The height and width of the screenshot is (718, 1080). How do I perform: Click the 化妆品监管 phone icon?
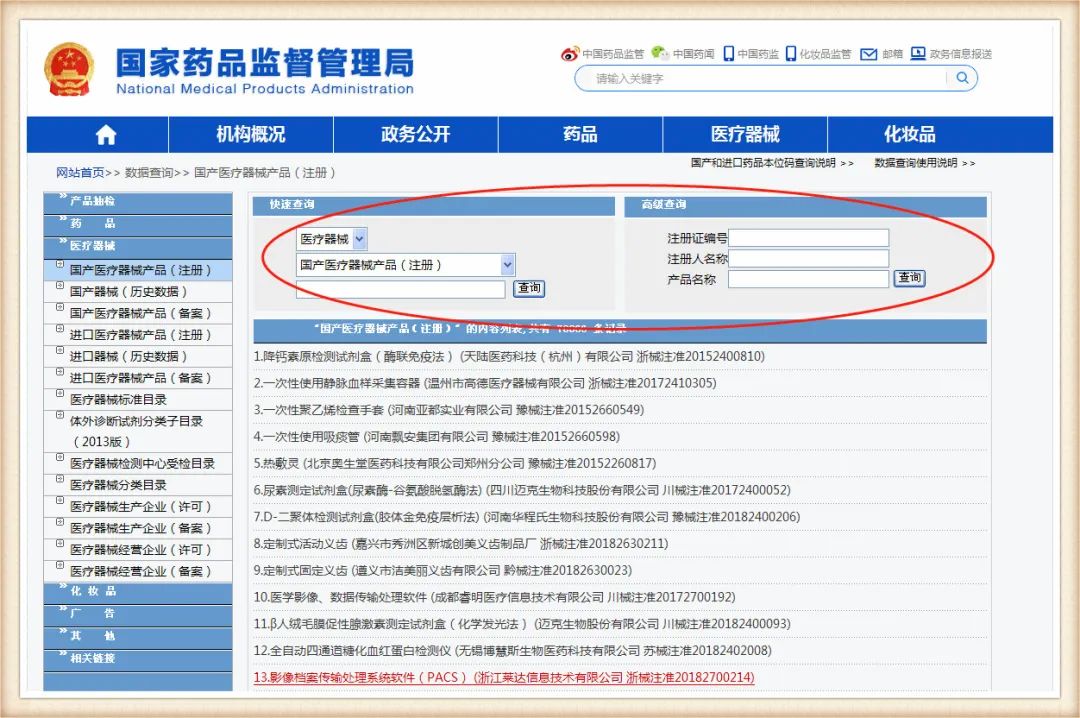[790, 53]
